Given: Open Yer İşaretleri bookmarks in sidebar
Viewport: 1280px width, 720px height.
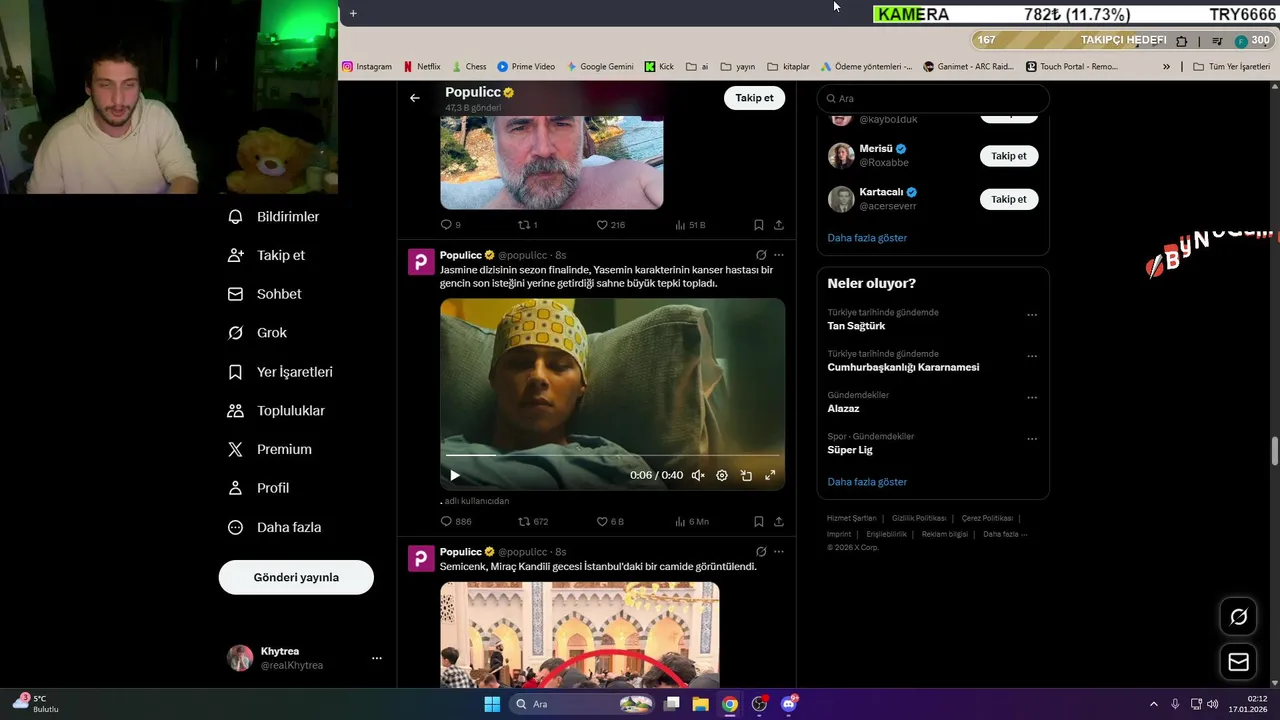Looking at the screenshot, I should coord(280,372).
